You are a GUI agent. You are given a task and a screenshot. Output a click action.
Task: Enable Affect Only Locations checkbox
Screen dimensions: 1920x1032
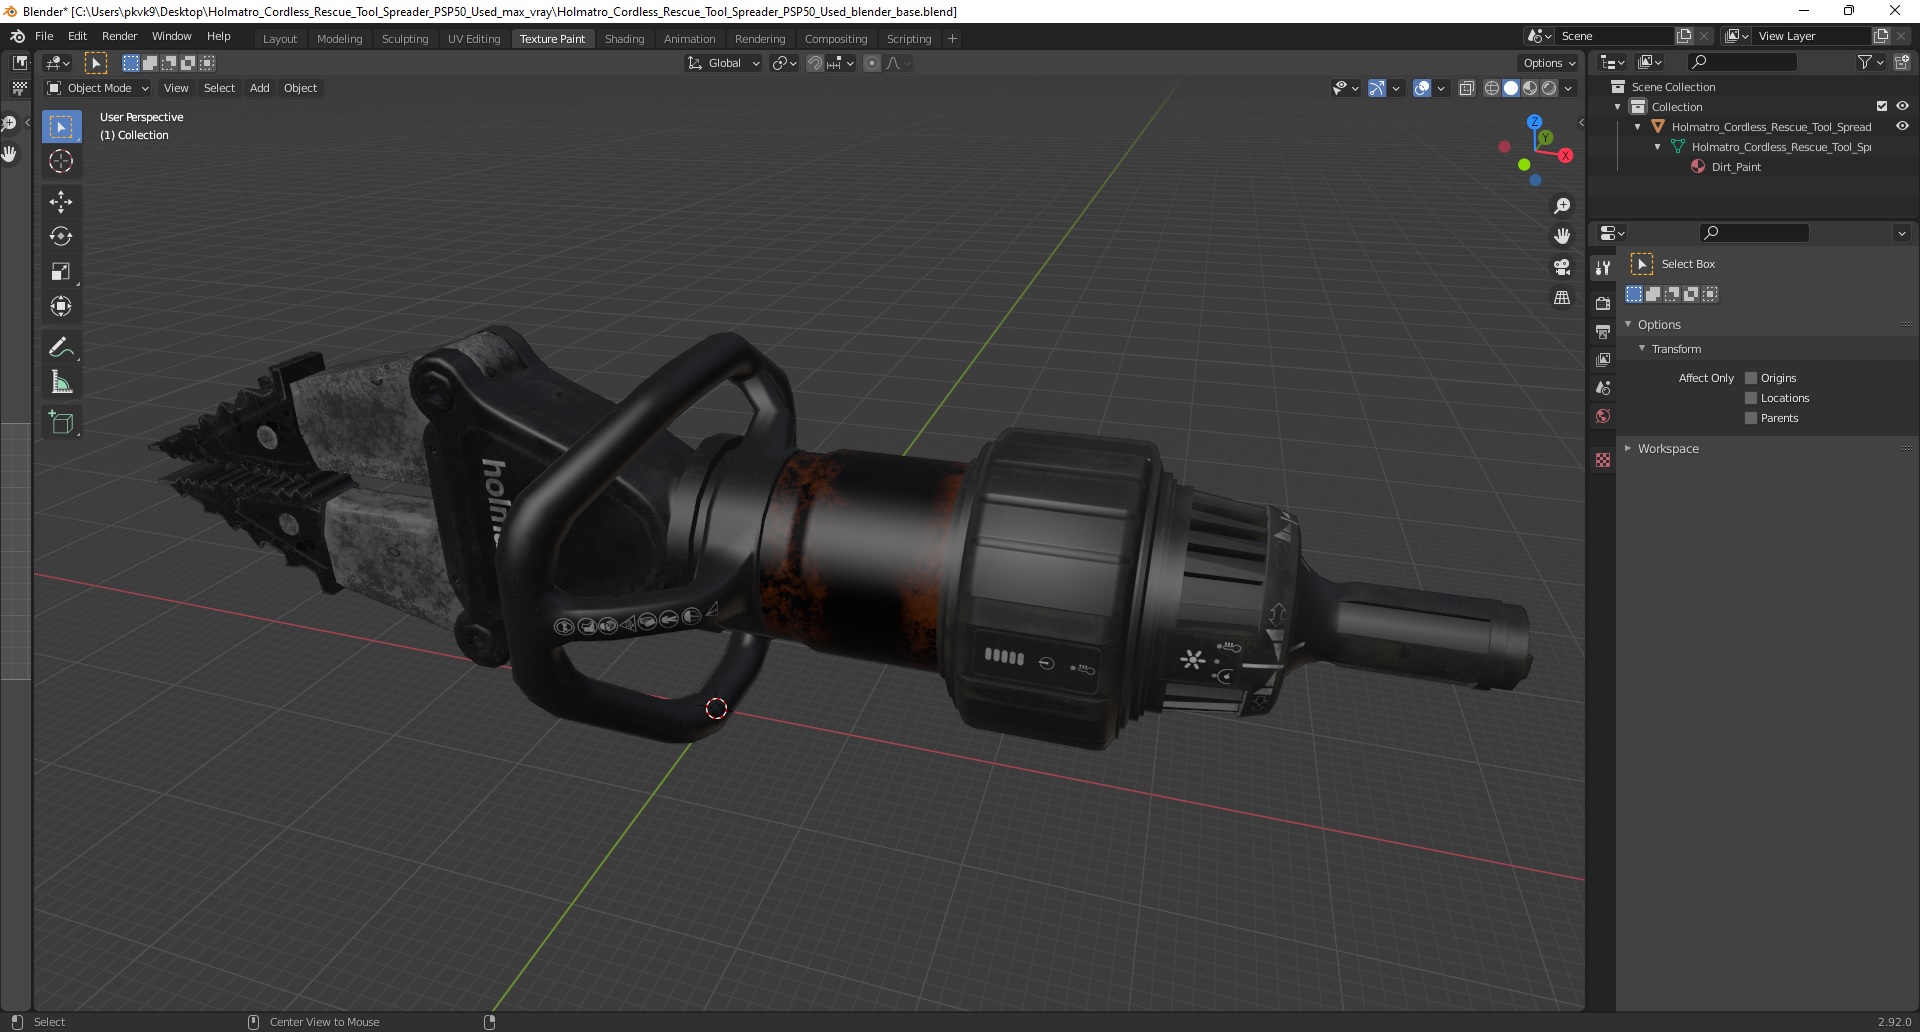click(1751, 398)
